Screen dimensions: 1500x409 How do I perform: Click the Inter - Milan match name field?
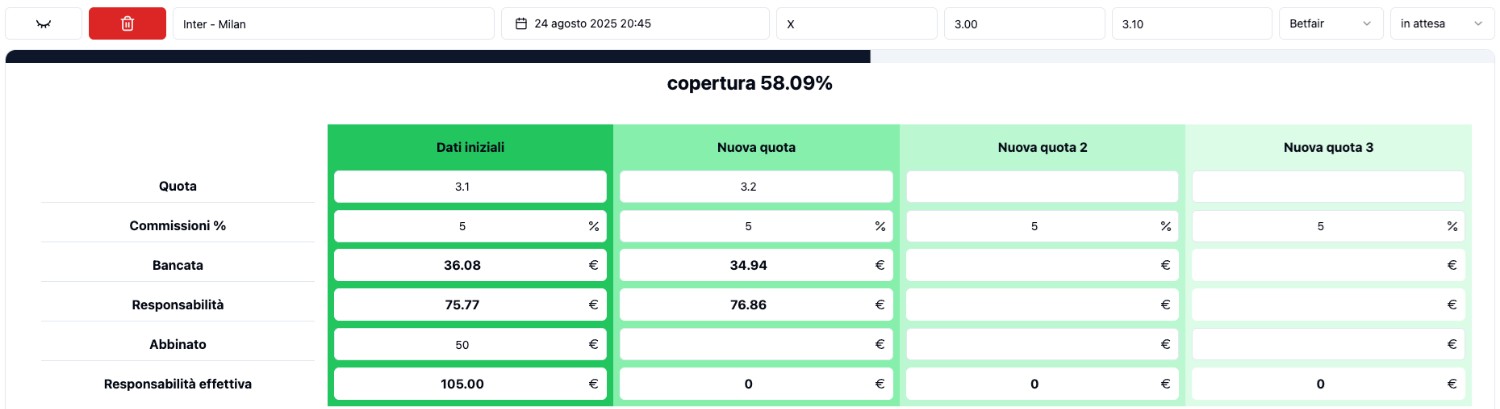(333, 23)
